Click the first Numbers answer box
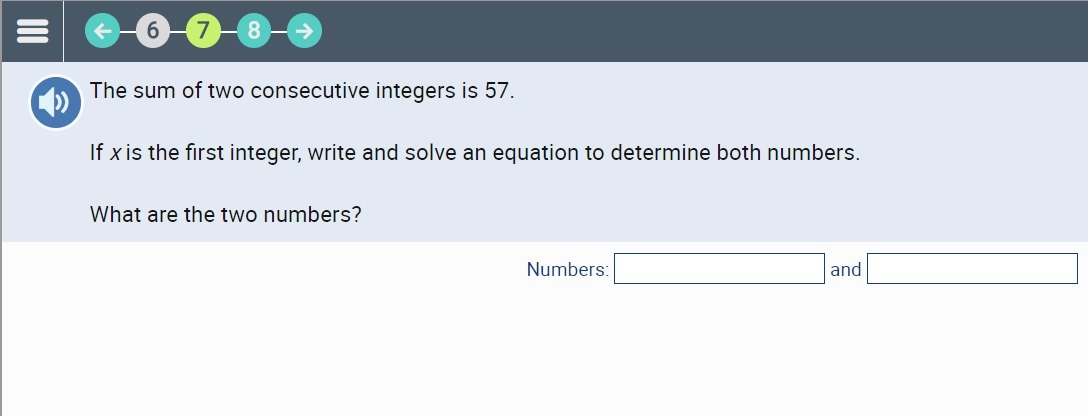Image resolution: width=1088 pixels, height=416 pixels. (719, 269)
